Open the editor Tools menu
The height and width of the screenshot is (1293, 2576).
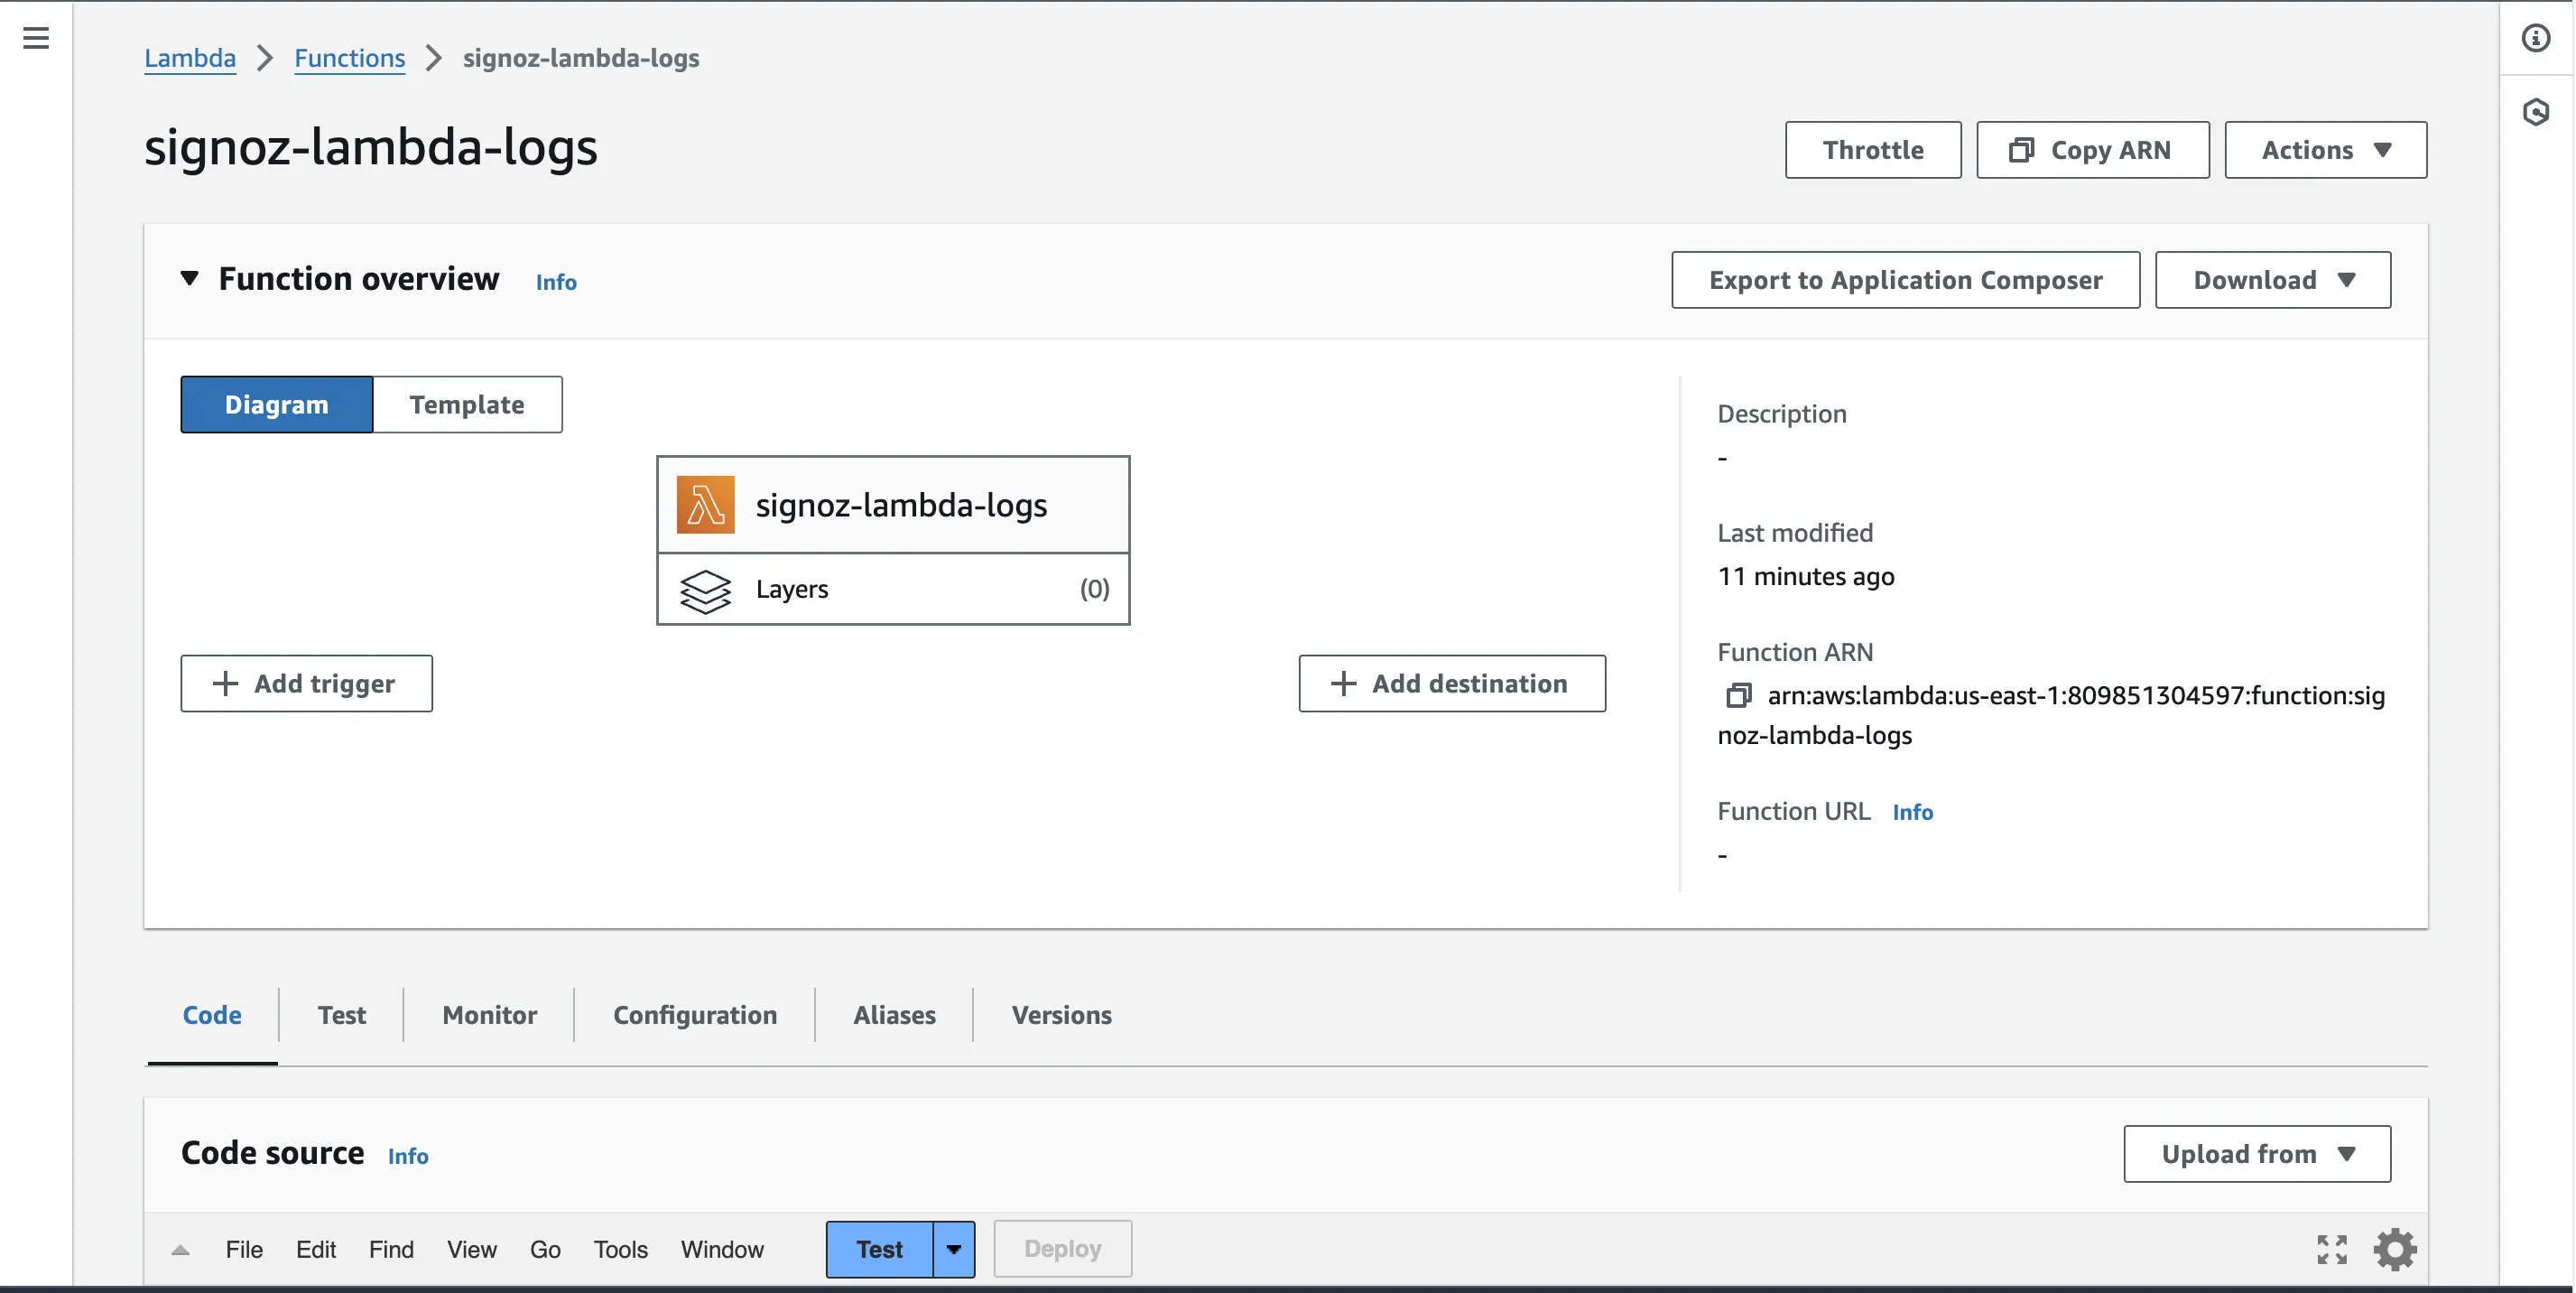point(621,1249)
